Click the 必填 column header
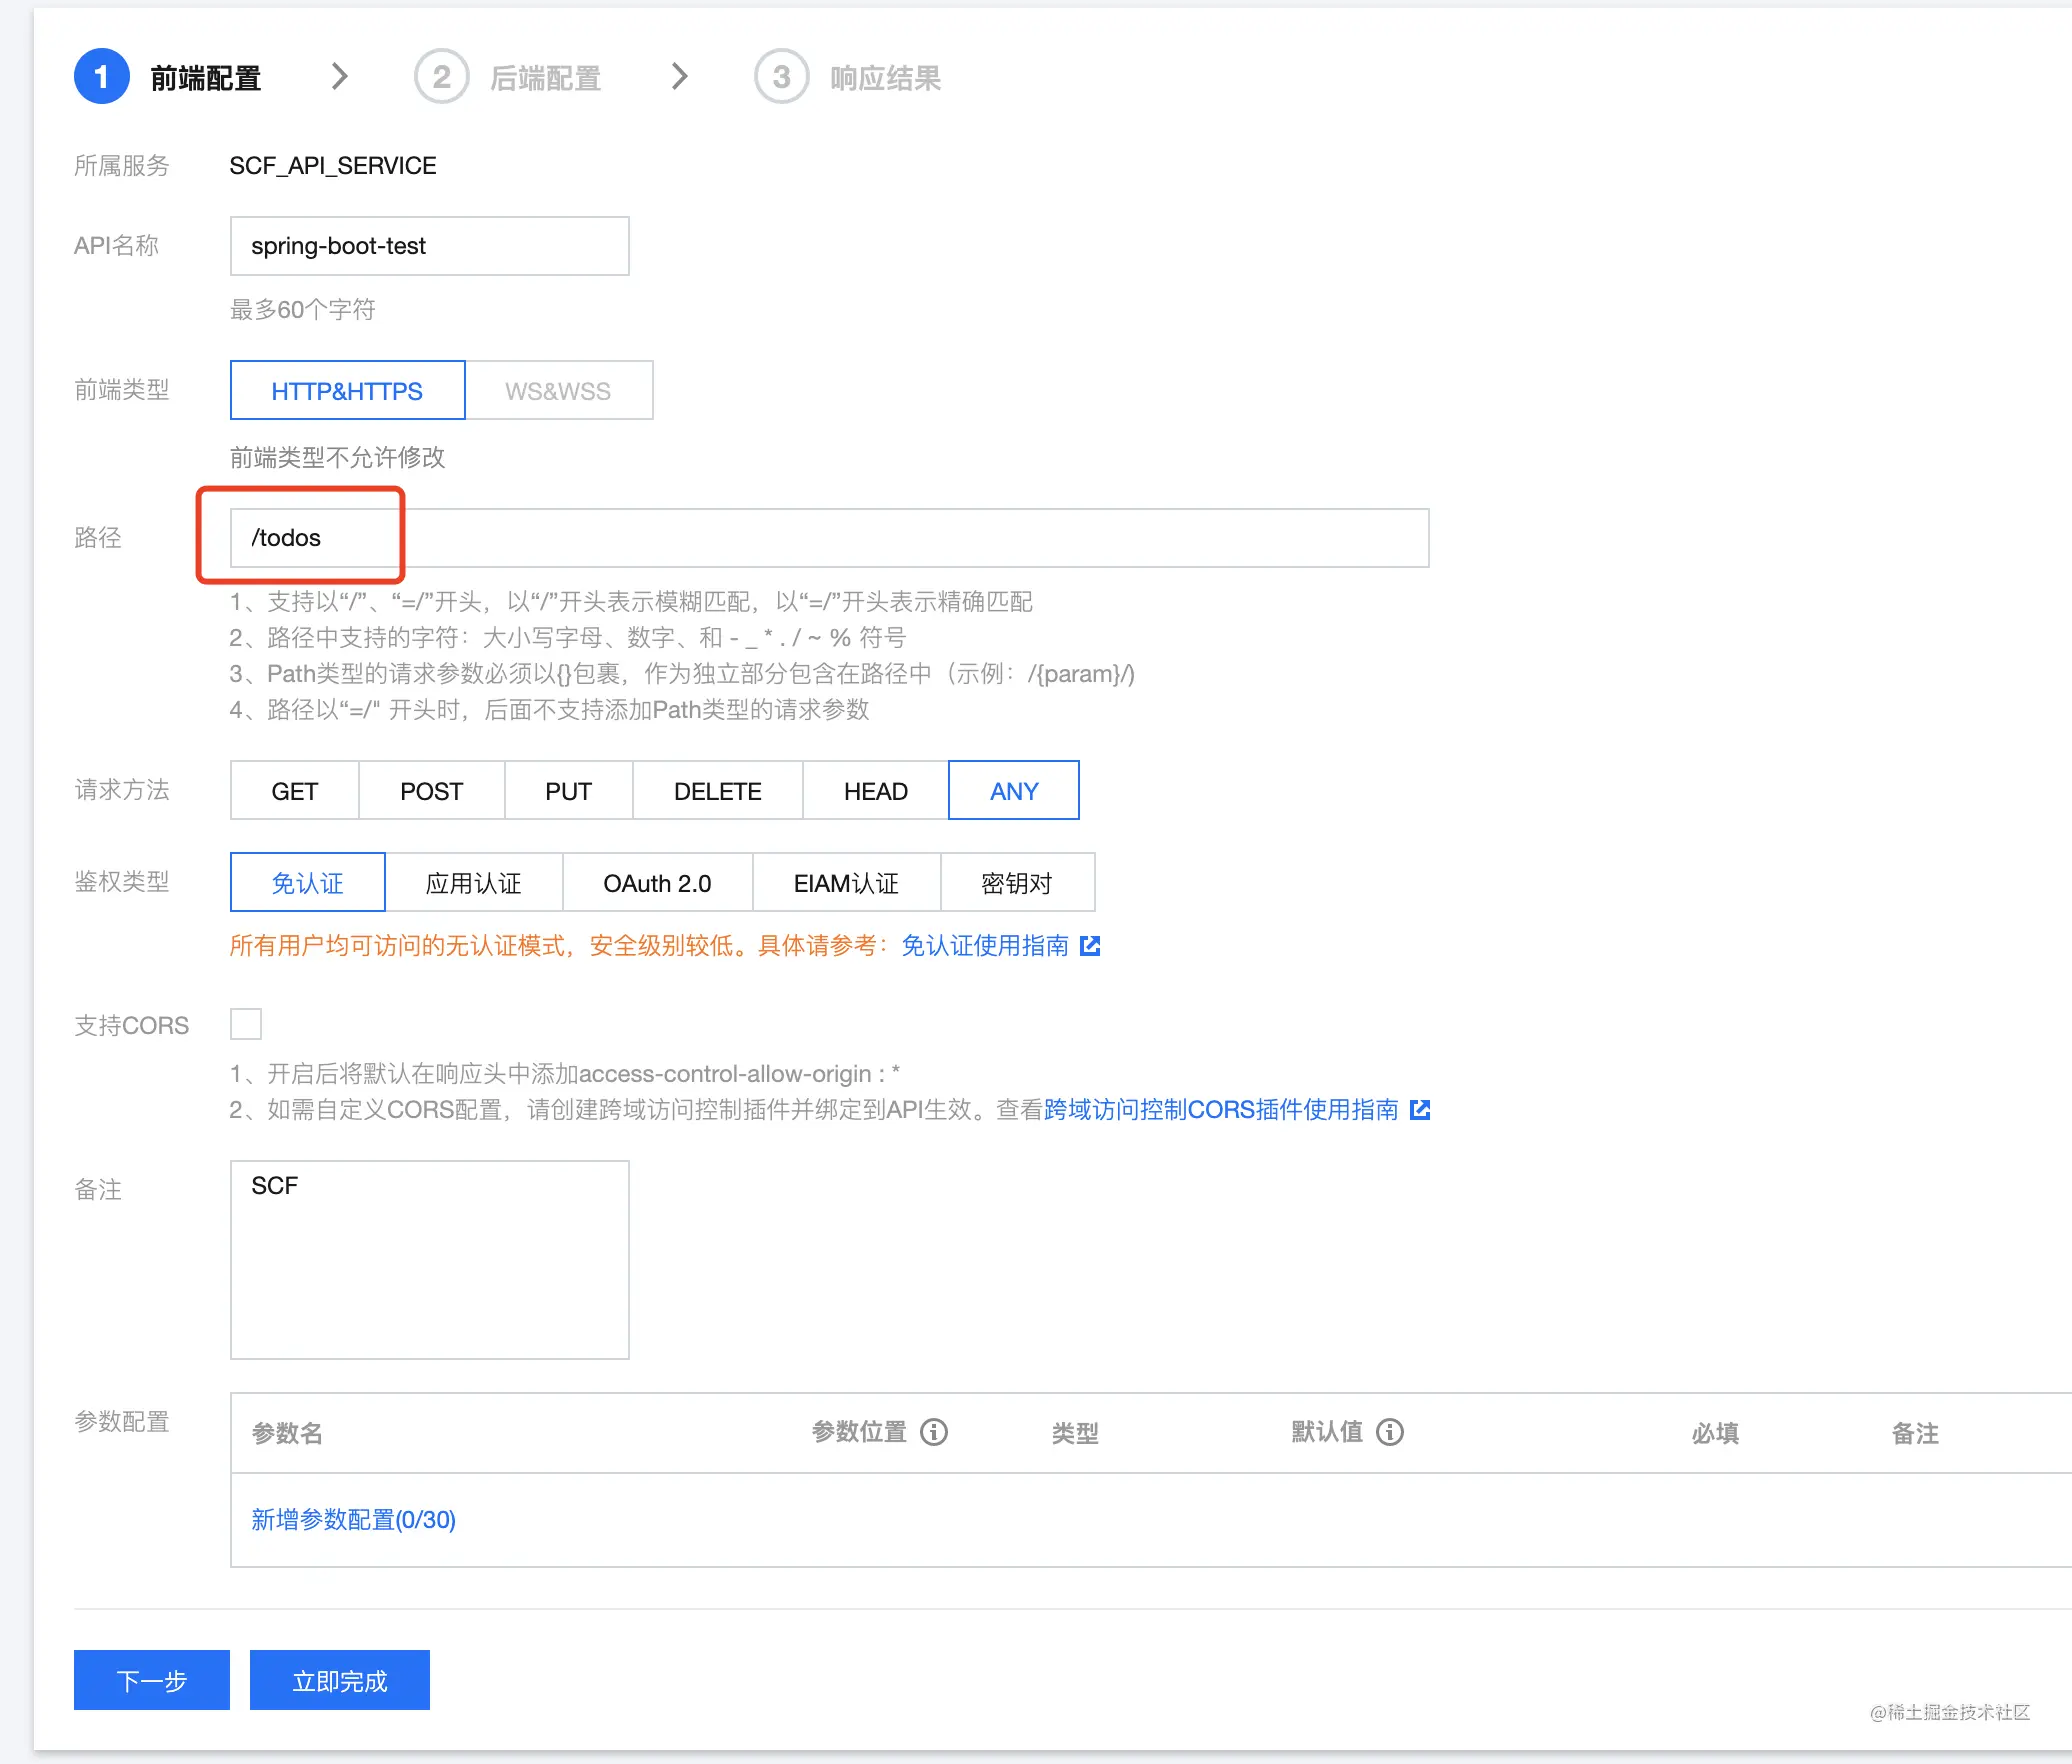 [1716, 1433]
